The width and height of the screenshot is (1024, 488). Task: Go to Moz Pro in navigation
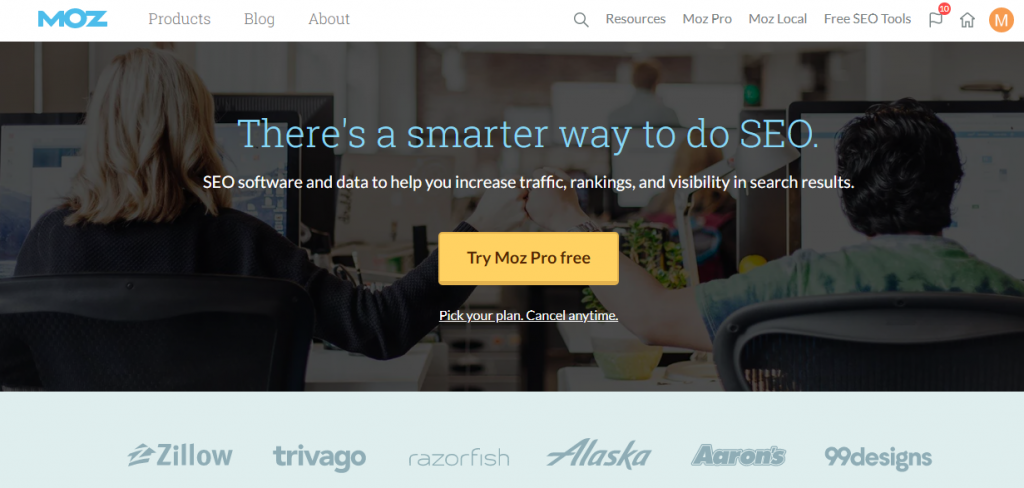(707, 19)
